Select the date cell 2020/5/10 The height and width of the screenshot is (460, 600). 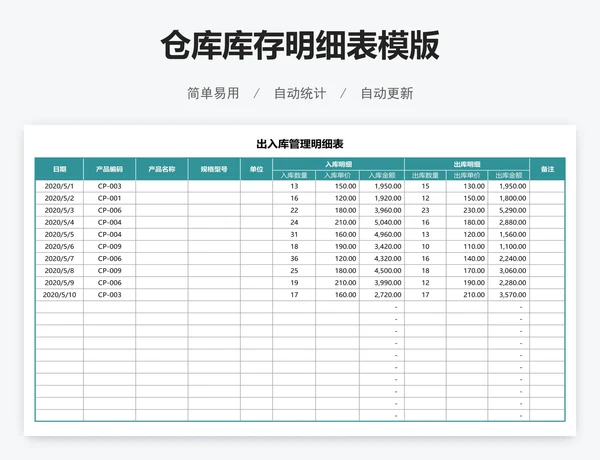tap(59, 295)
